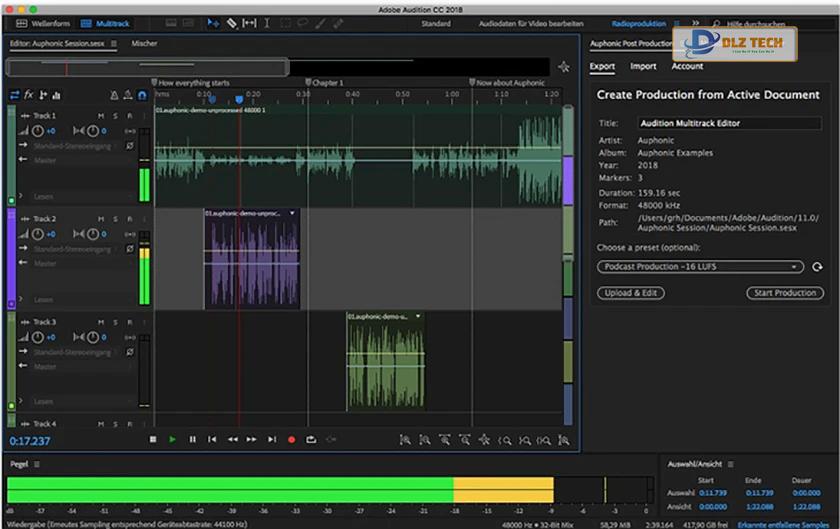The image size is (840, 529).
Task: Click Zoom In at In Point icon
Action: [504, 441]
